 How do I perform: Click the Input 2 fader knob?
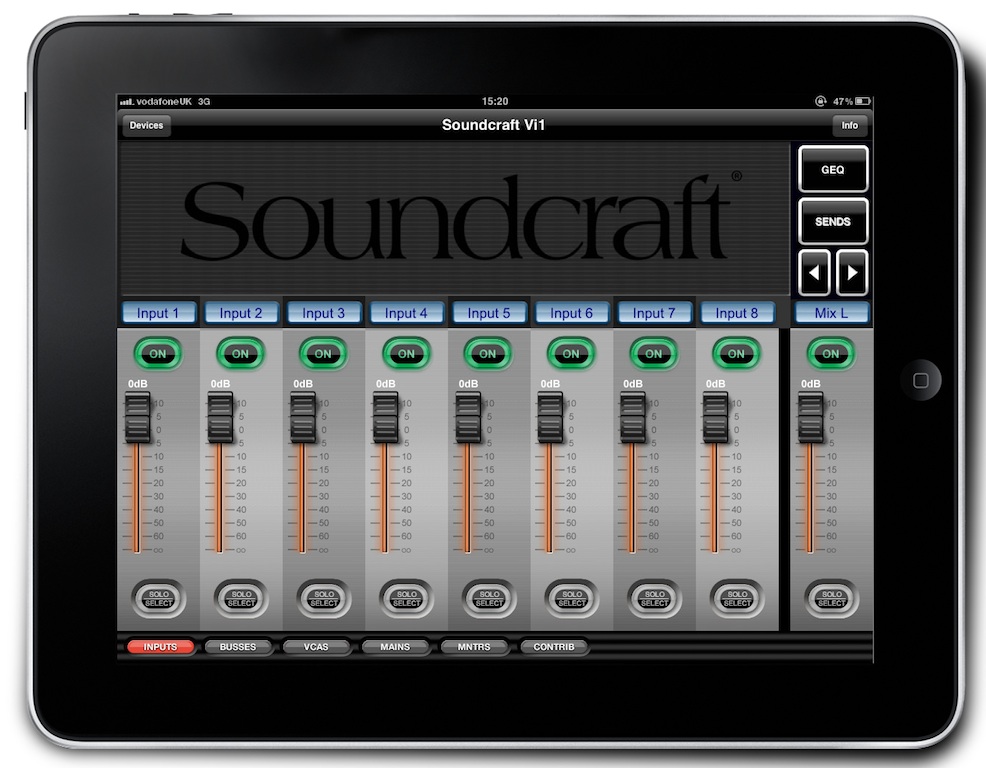pyautogui.click(x=220, y=418)
